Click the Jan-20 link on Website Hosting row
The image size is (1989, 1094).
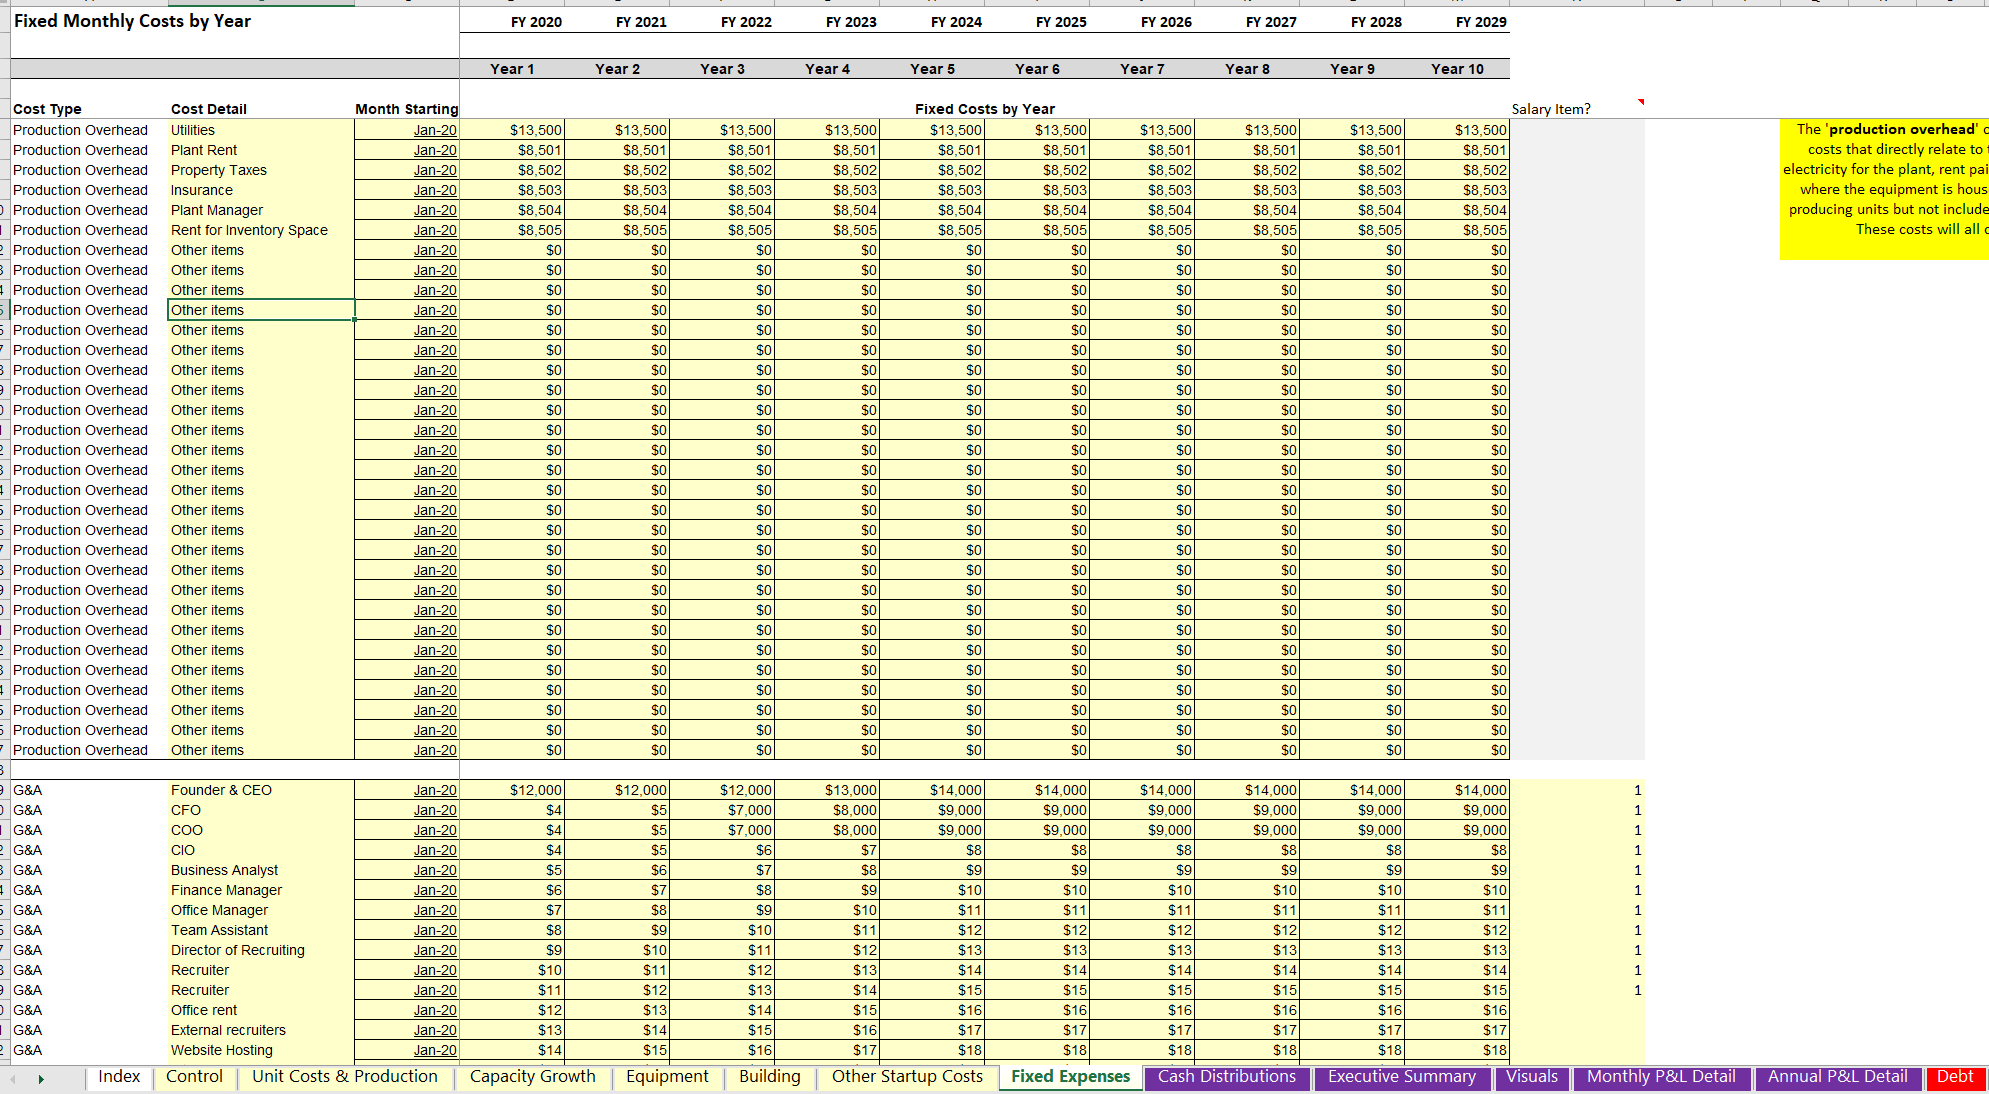click(x=434, y=1050)
